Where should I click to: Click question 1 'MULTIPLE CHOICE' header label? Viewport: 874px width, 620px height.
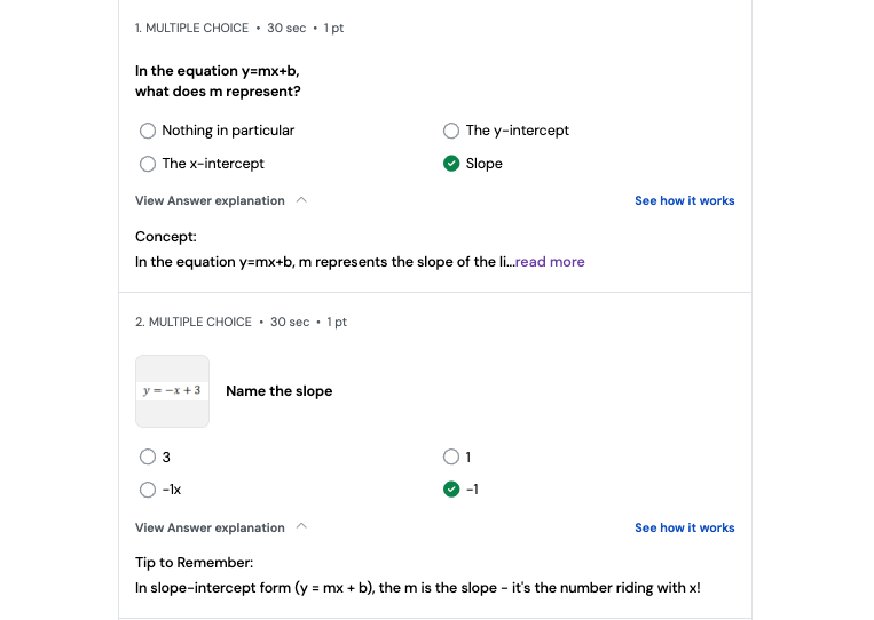[x=197, y=28]
